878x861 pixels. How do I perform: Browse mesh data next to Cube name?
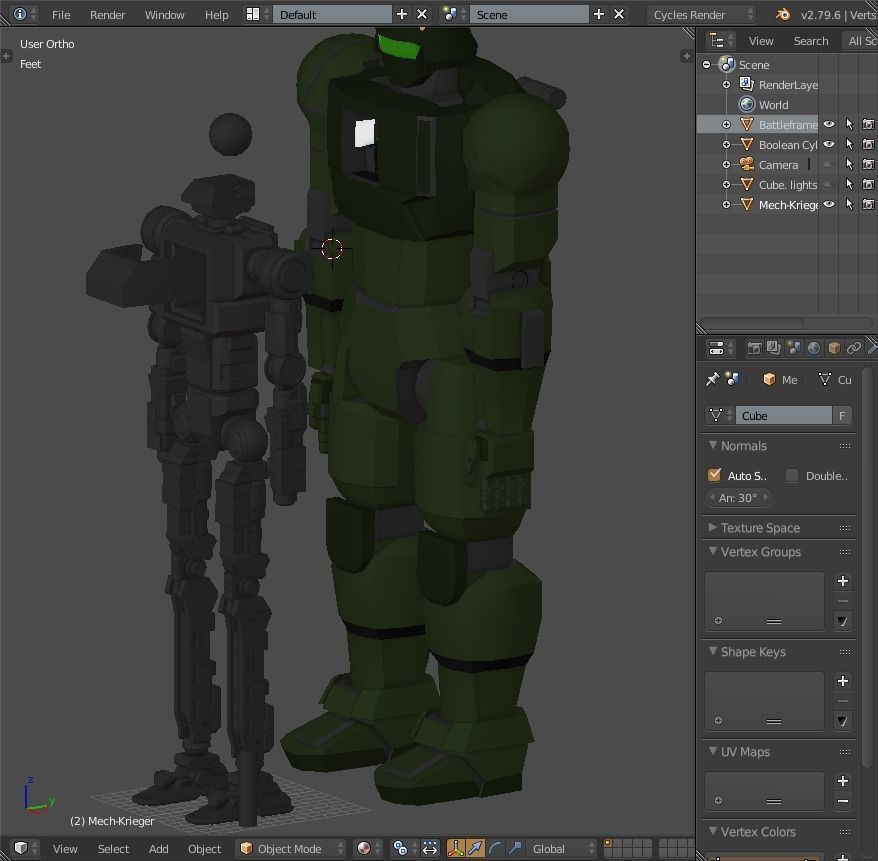720,415
